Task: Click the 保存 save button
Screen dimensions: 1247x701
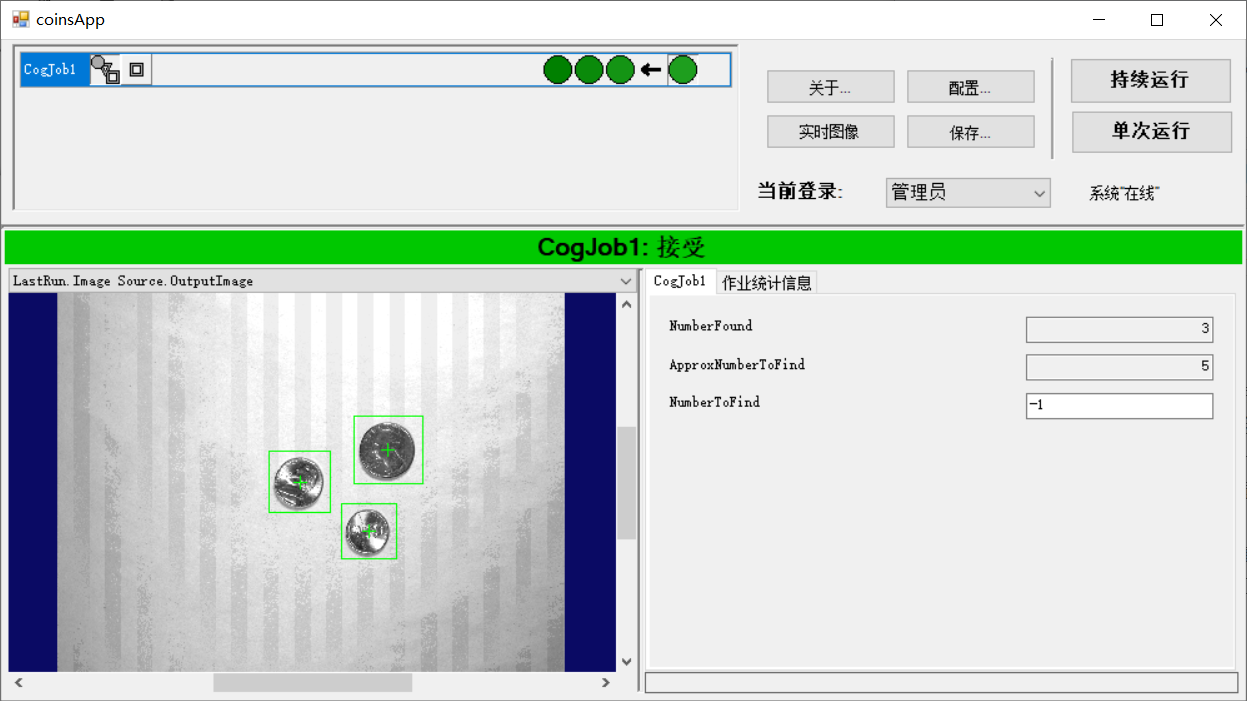Action: pos(969,131)
